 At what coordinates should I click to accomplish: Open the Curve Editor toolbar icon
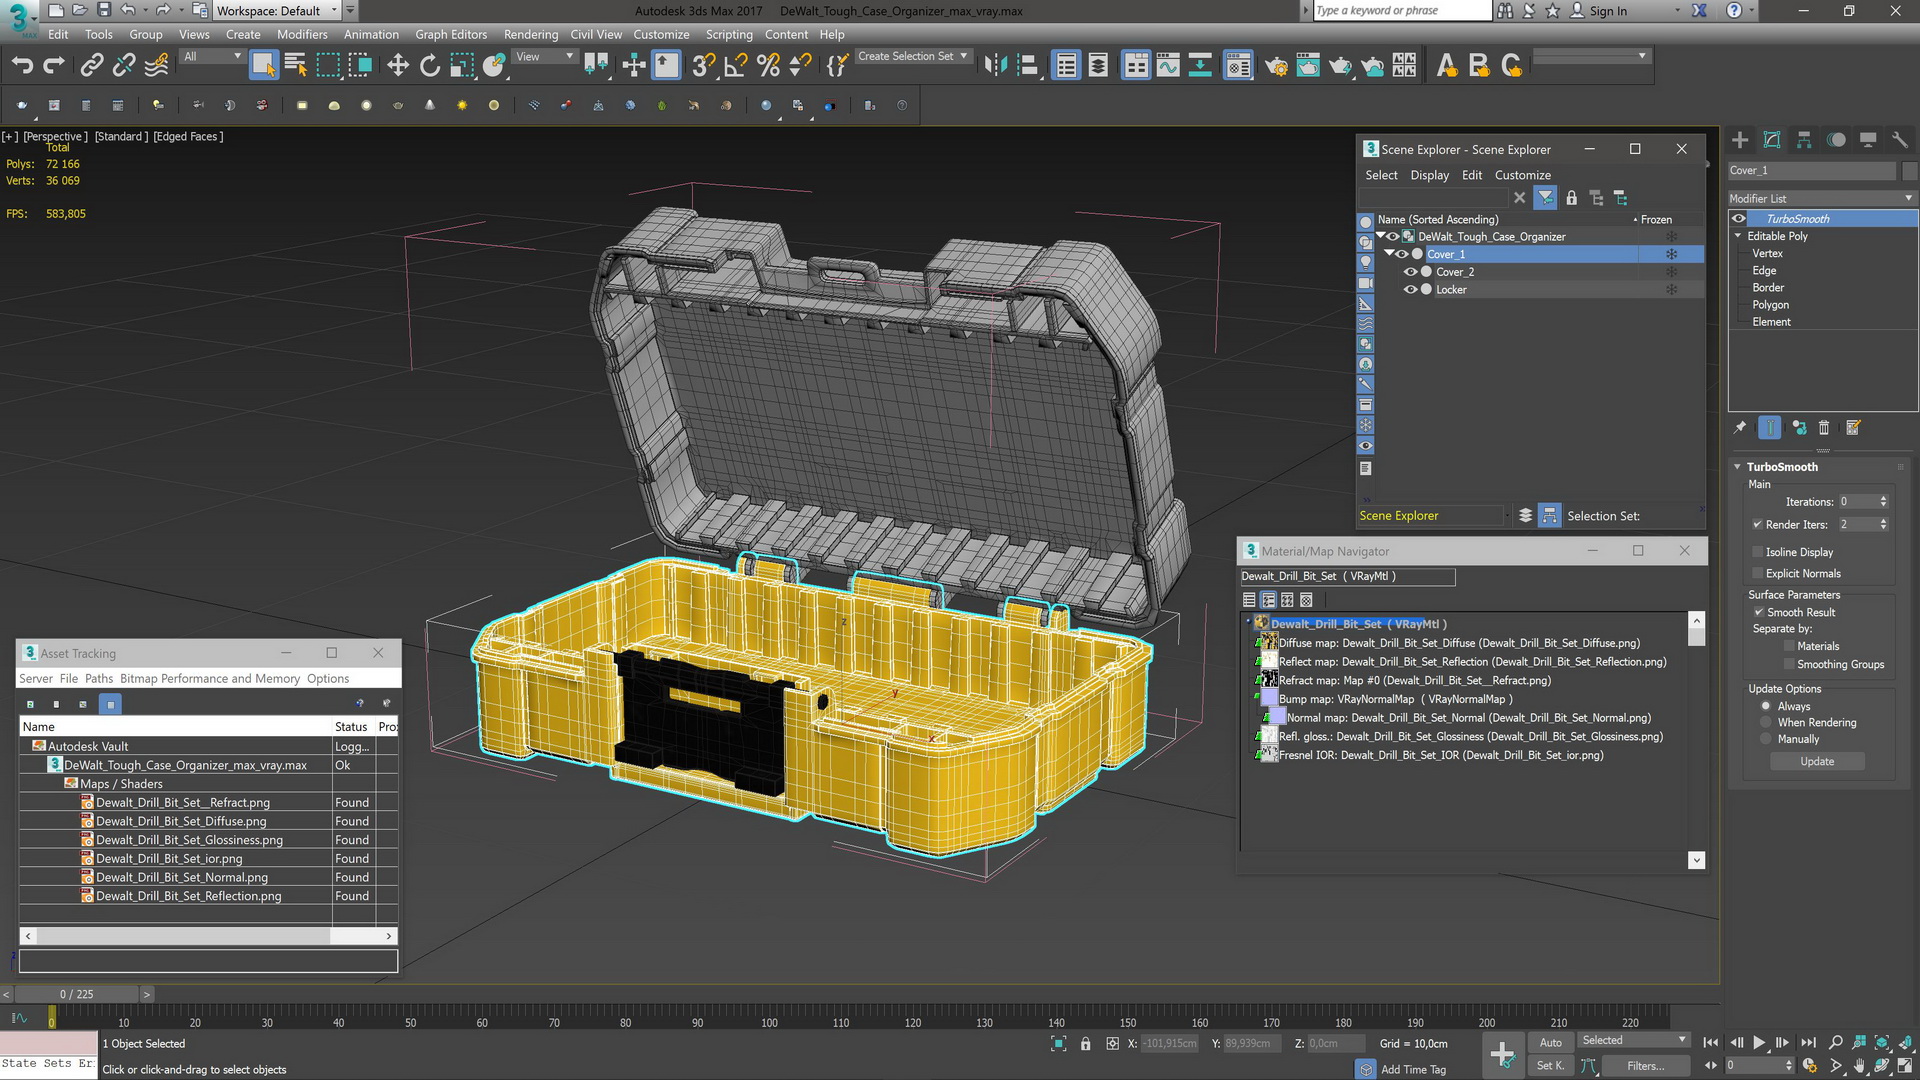point(1168,66)
